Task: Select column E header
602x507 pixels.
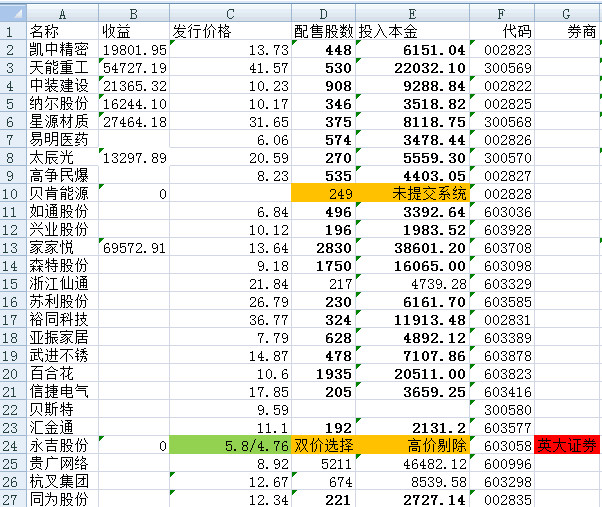Action: (x=412, y=13)
